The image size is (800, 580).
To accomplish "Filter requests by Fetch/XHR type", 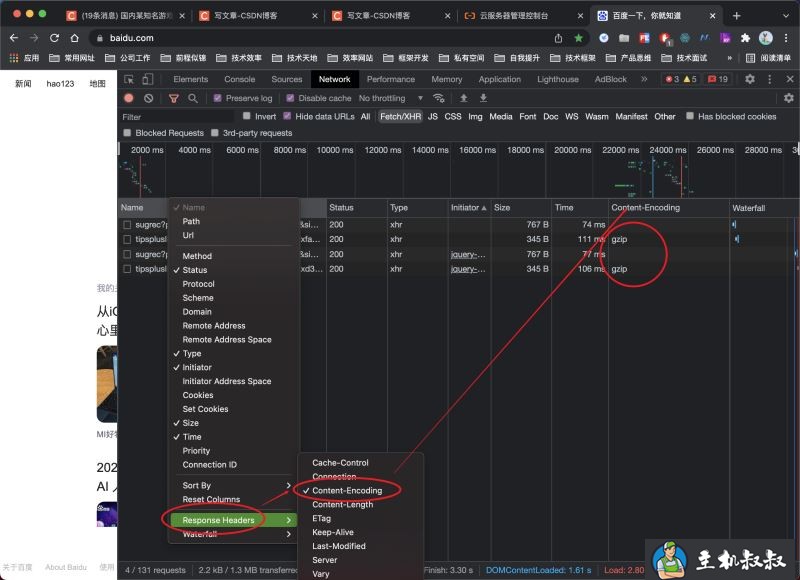I will (401, 116).
